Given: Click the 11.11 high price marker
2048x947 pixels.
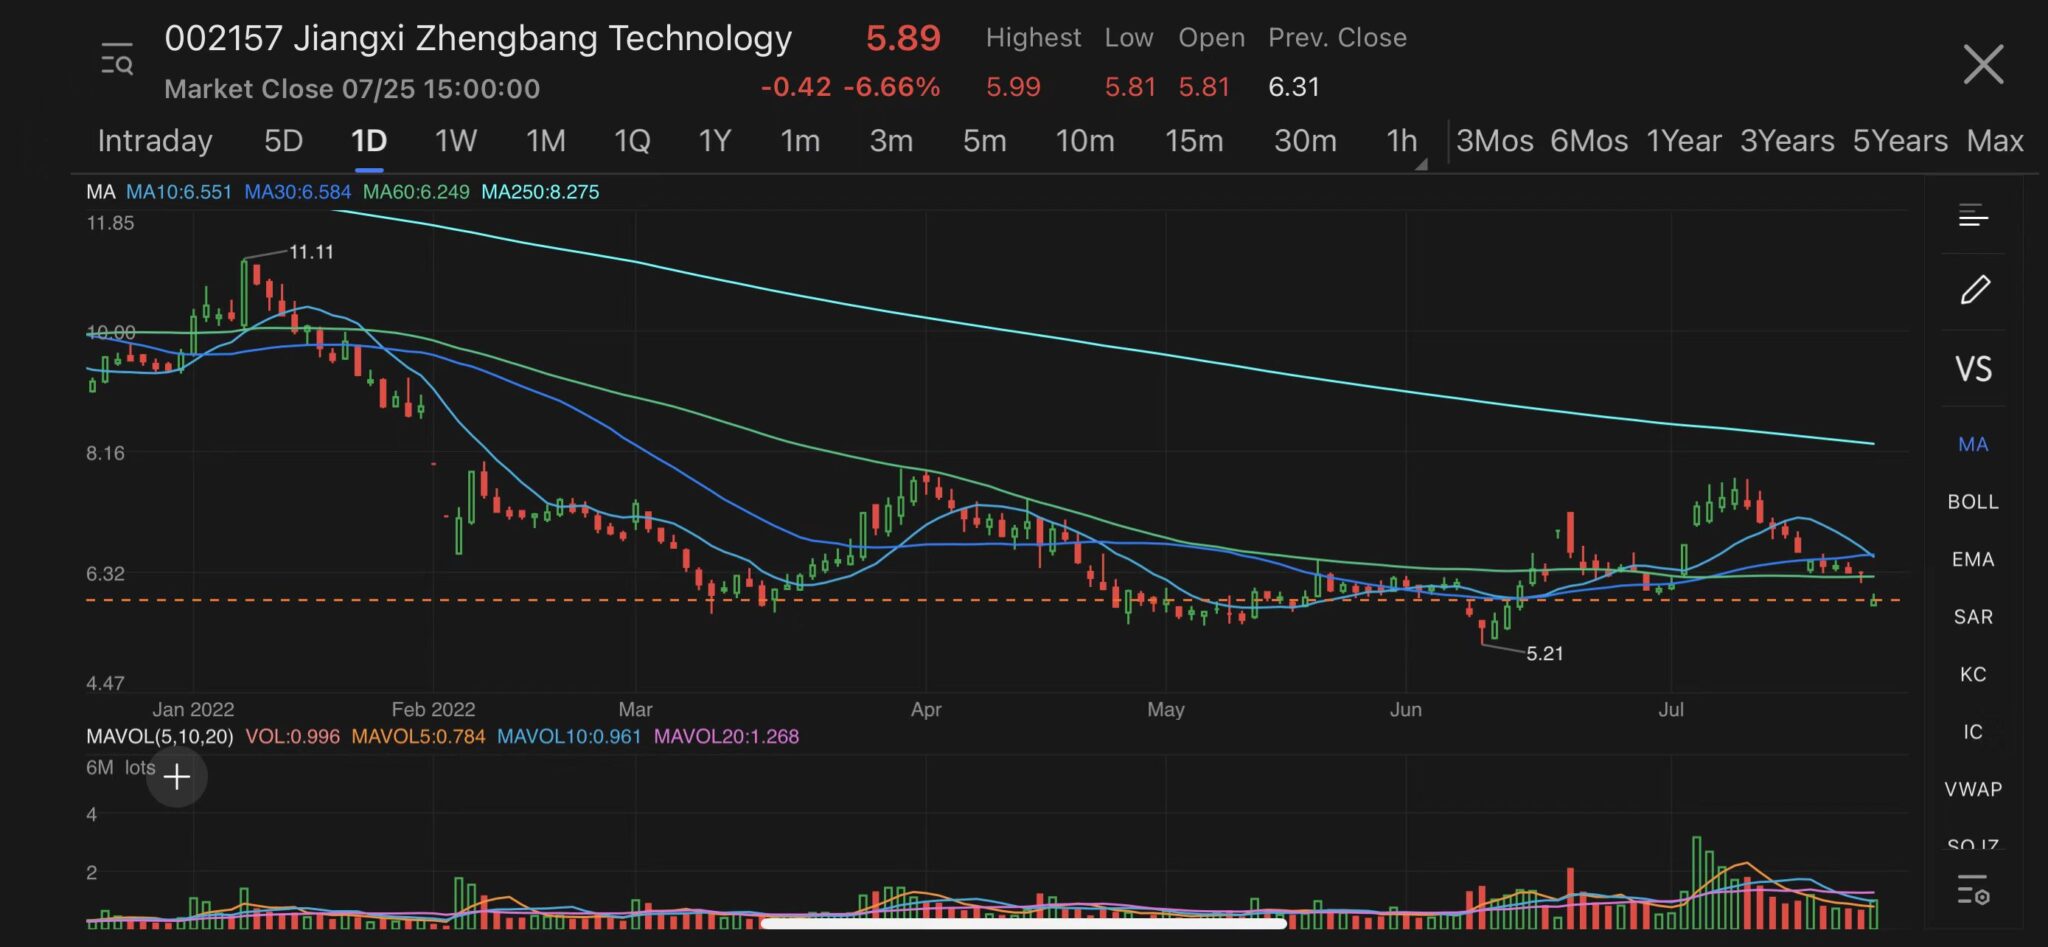Looking at the screenshot, I should click(x=311, y=252).
